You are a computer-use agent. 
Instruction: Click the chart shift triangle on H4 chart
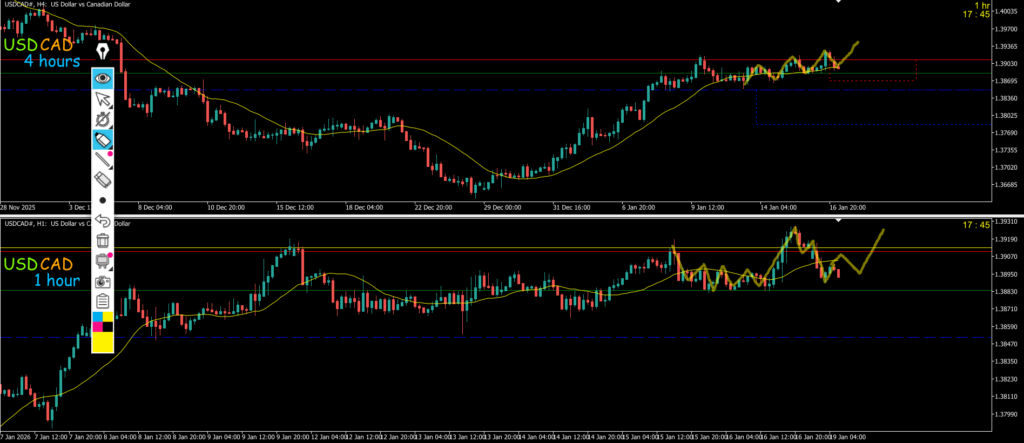[x=839, y=3]
